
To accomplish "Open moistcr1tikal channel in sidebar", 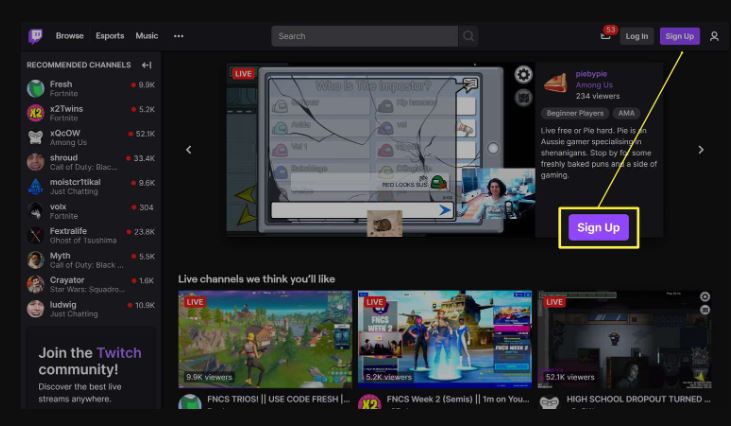I will point(90,186).
